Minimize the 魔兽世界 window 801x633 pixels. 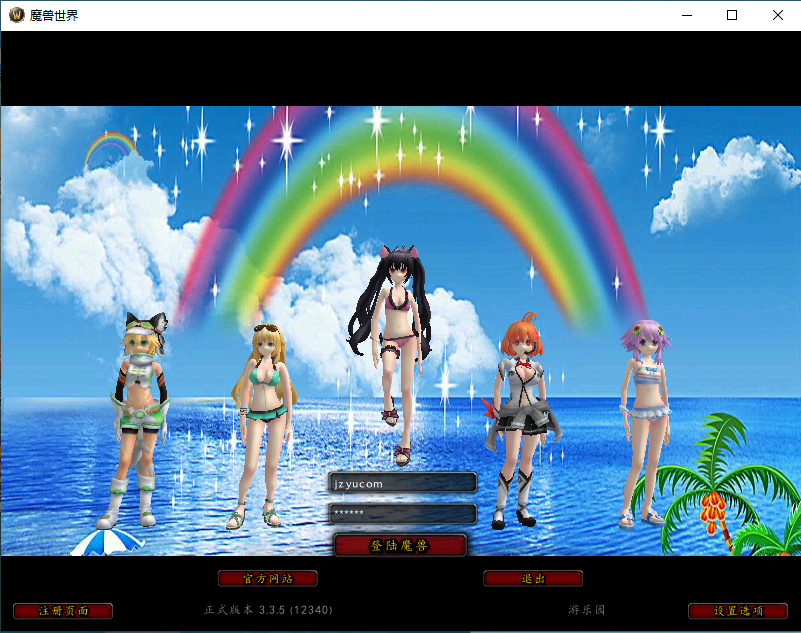point(686,15)
